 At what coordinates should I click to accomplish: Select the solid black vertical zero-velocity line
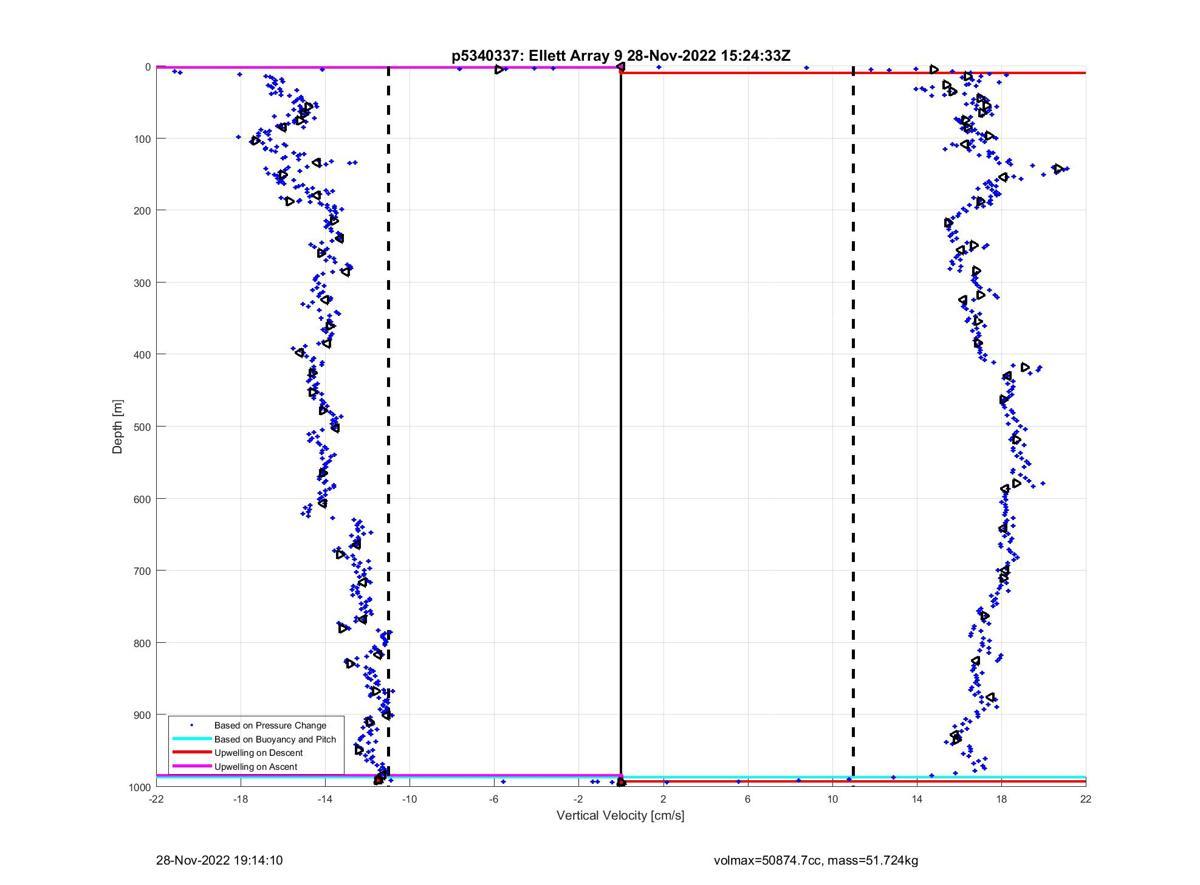tap(621, 427)
